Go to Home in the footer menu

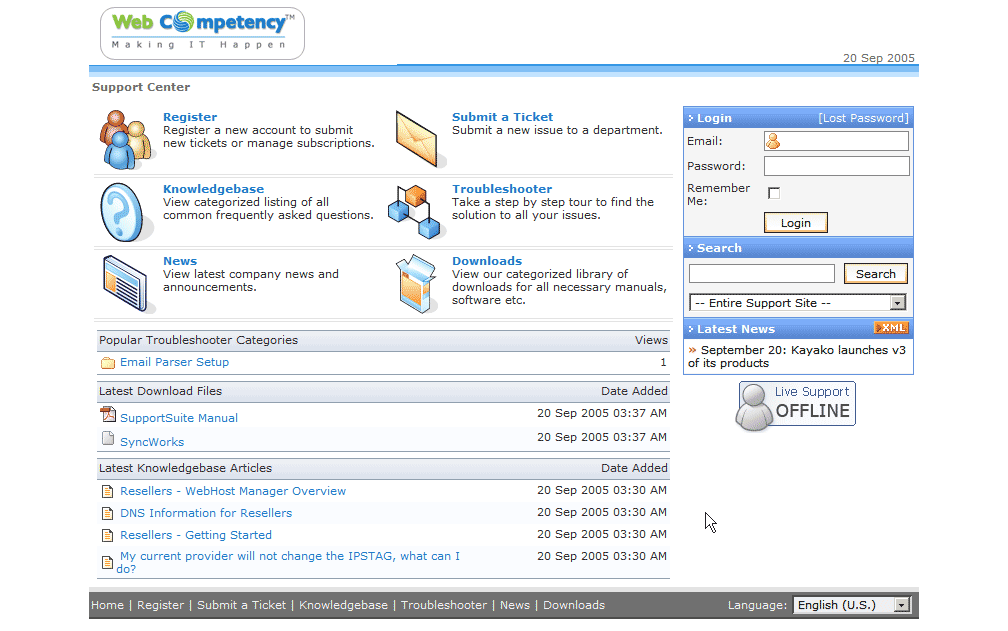(x=107, y=605)
